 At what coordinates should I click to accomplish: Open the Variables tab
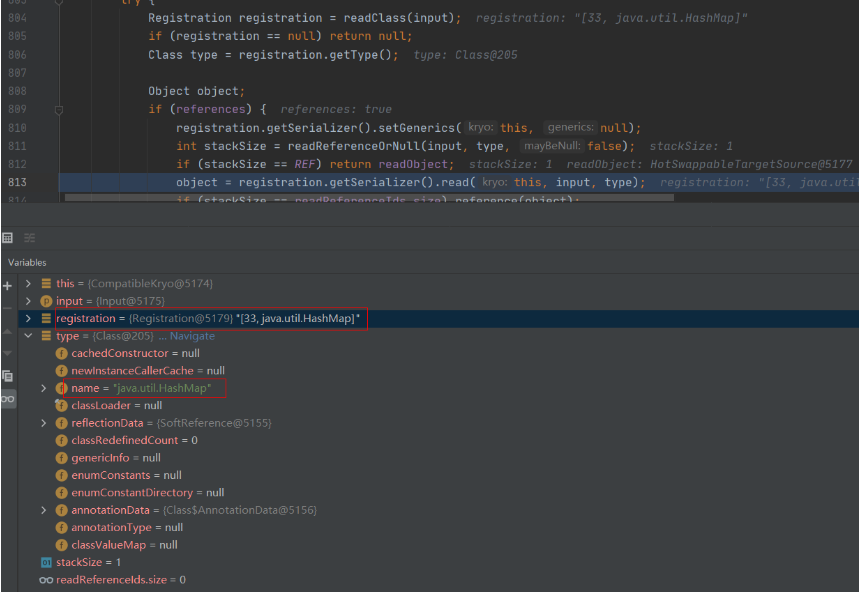coord(28,262)
